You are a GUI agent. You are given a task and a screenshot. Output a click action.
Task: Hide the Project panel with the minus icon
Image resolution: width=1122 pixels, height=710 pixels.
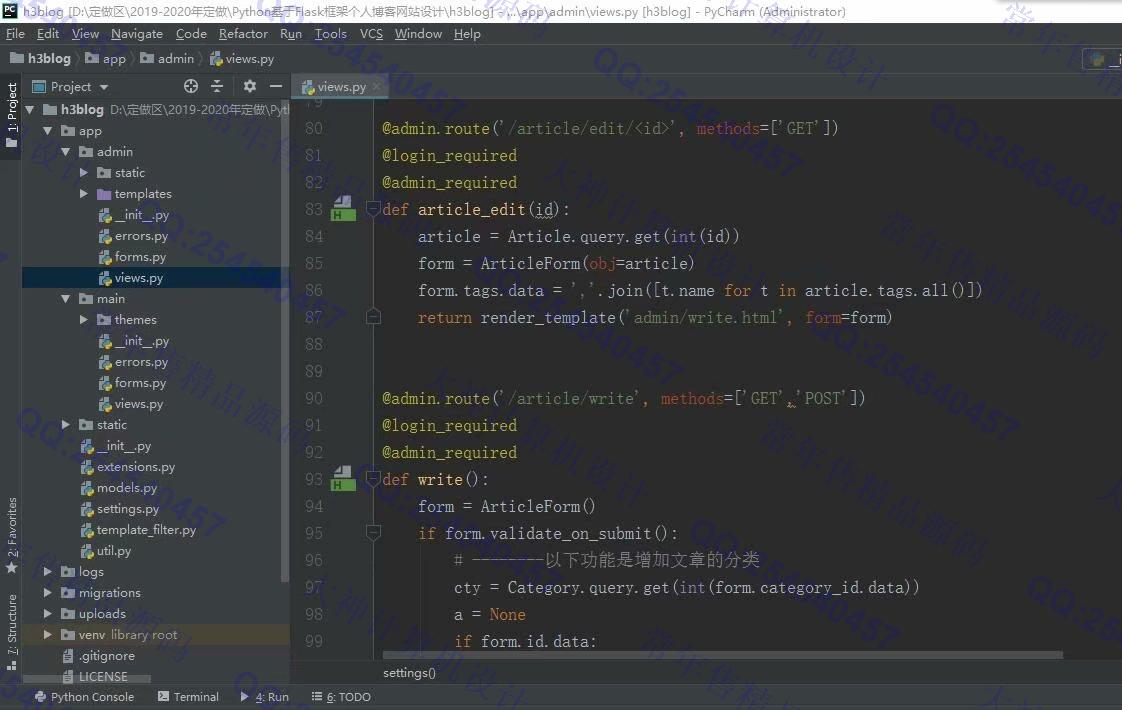pyautogui.click(x=275, y=87)
